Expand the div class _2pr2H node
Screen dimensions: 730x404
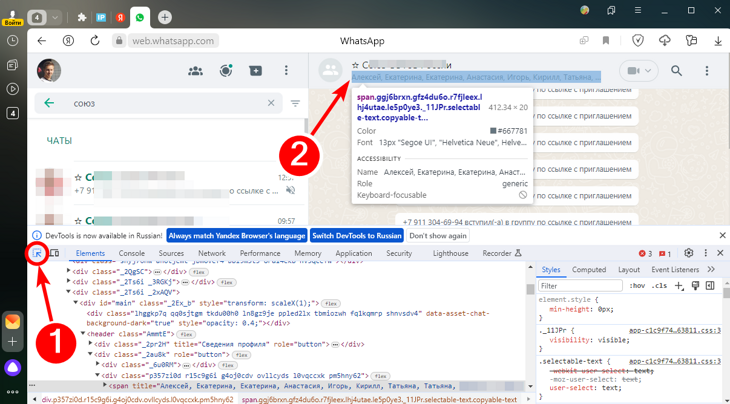[90, 344]
